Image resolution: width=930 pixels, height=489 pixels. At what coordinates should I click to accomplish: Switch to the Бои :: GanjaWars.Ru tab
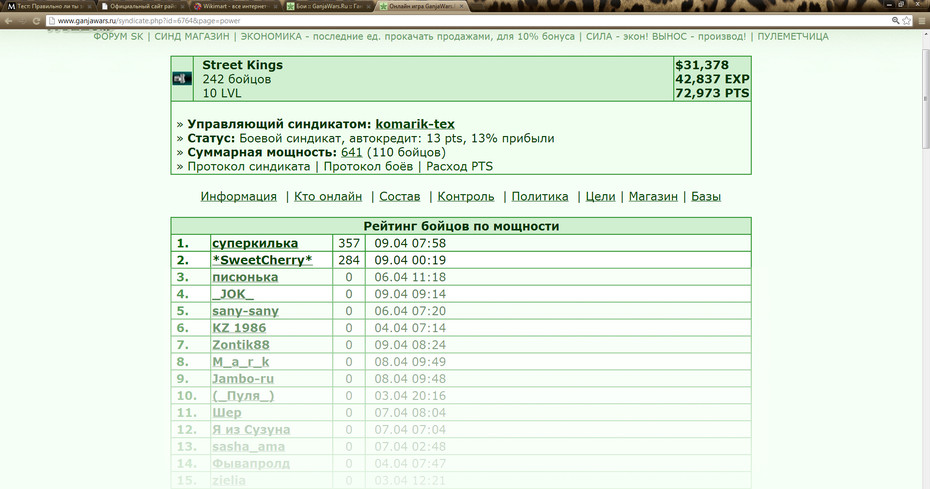click(327, 6)
